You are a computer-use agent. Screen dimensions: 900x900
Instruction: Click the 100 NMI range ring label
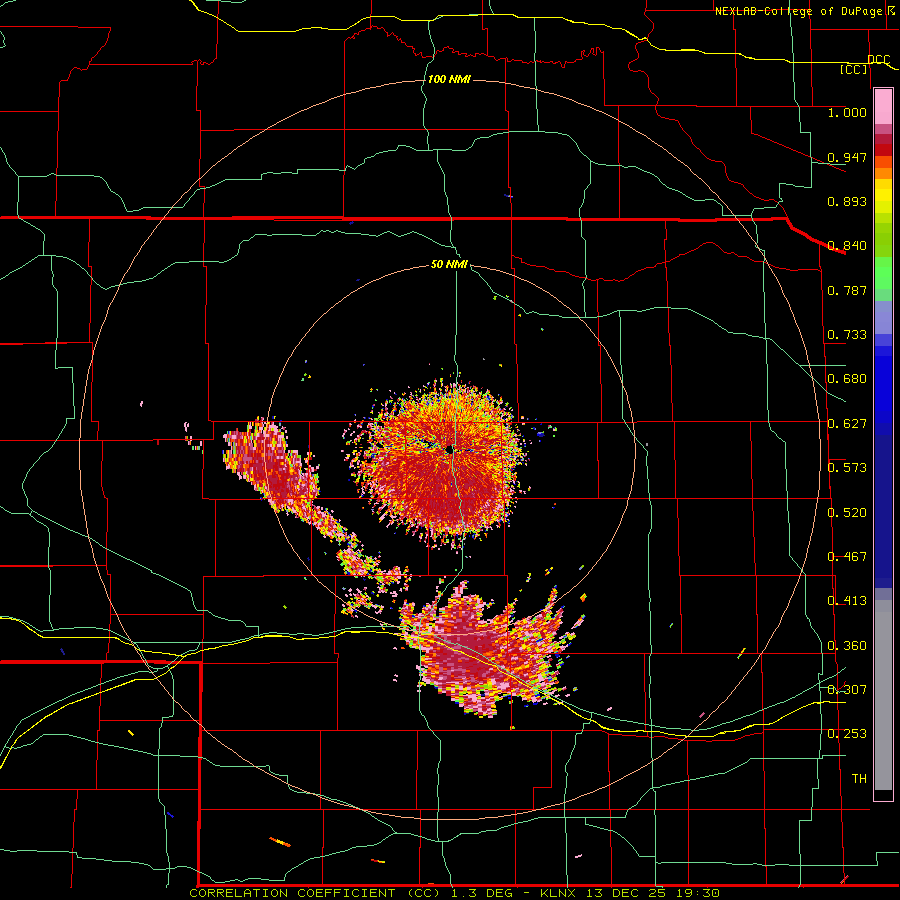449,79
